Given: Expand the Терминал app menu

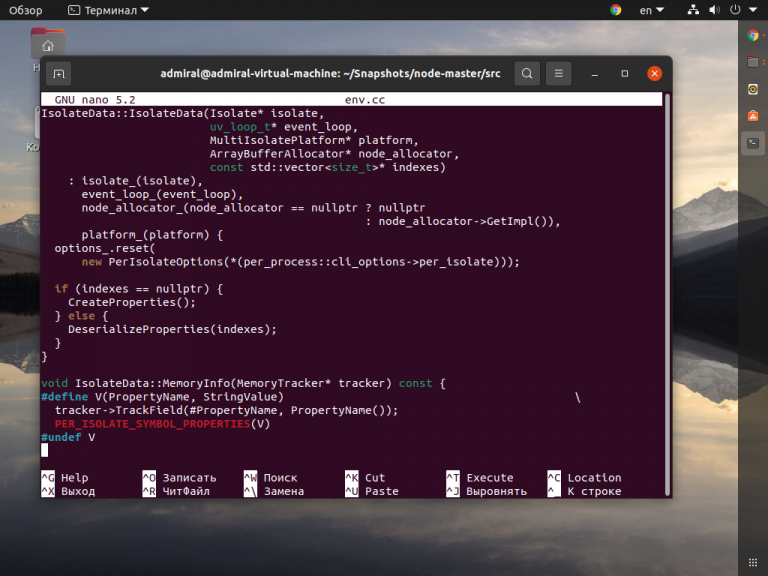Looking at the screenshot, I should [108, 10].
